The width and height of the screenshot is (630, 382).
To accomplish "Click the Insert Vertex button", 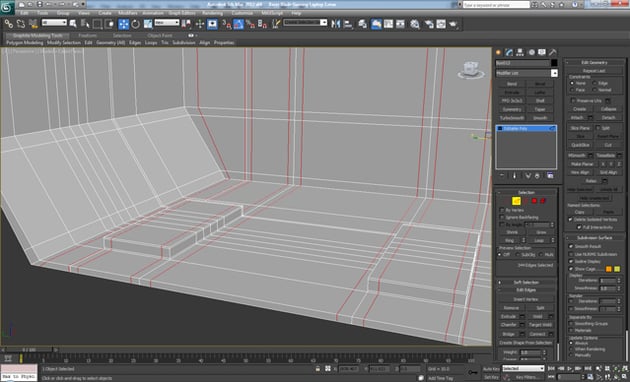I will tap(526, 299).
